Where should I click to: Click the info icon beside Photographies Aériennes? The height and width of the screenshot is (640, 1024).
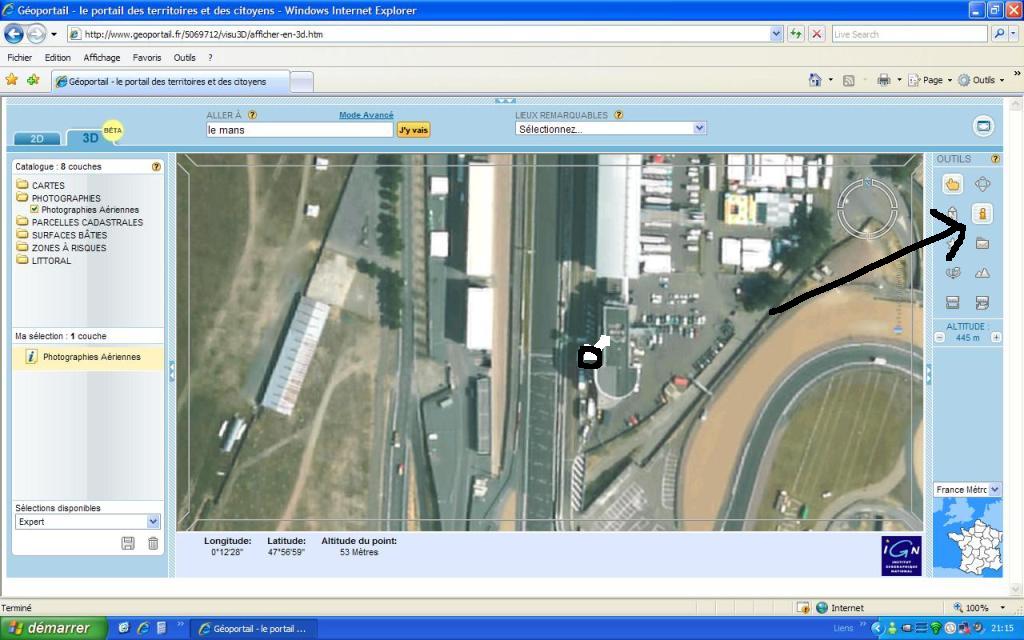(x=31, y=357)
